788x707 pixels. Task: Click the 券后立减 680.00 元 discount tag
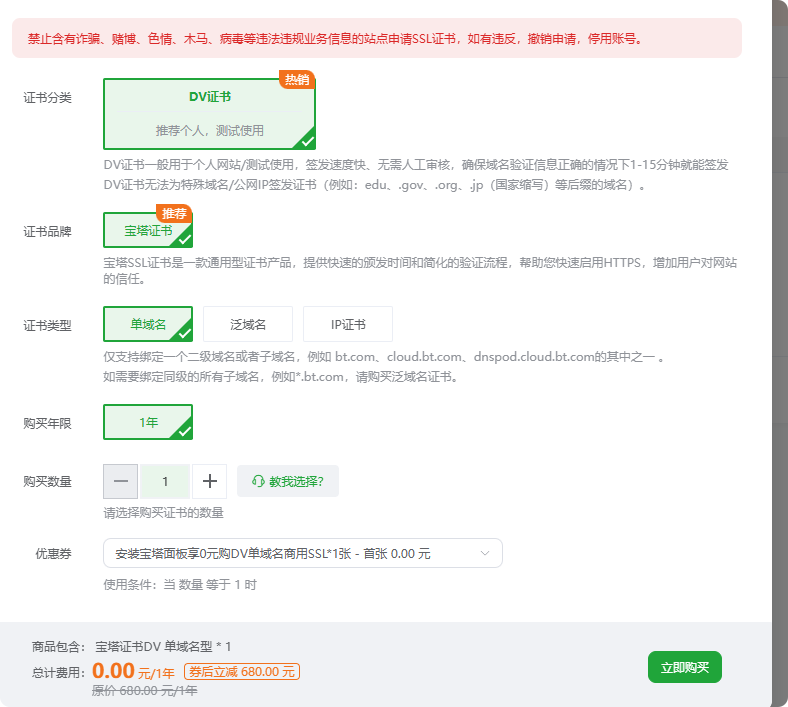pyautogui.click(x=242, y=672)
